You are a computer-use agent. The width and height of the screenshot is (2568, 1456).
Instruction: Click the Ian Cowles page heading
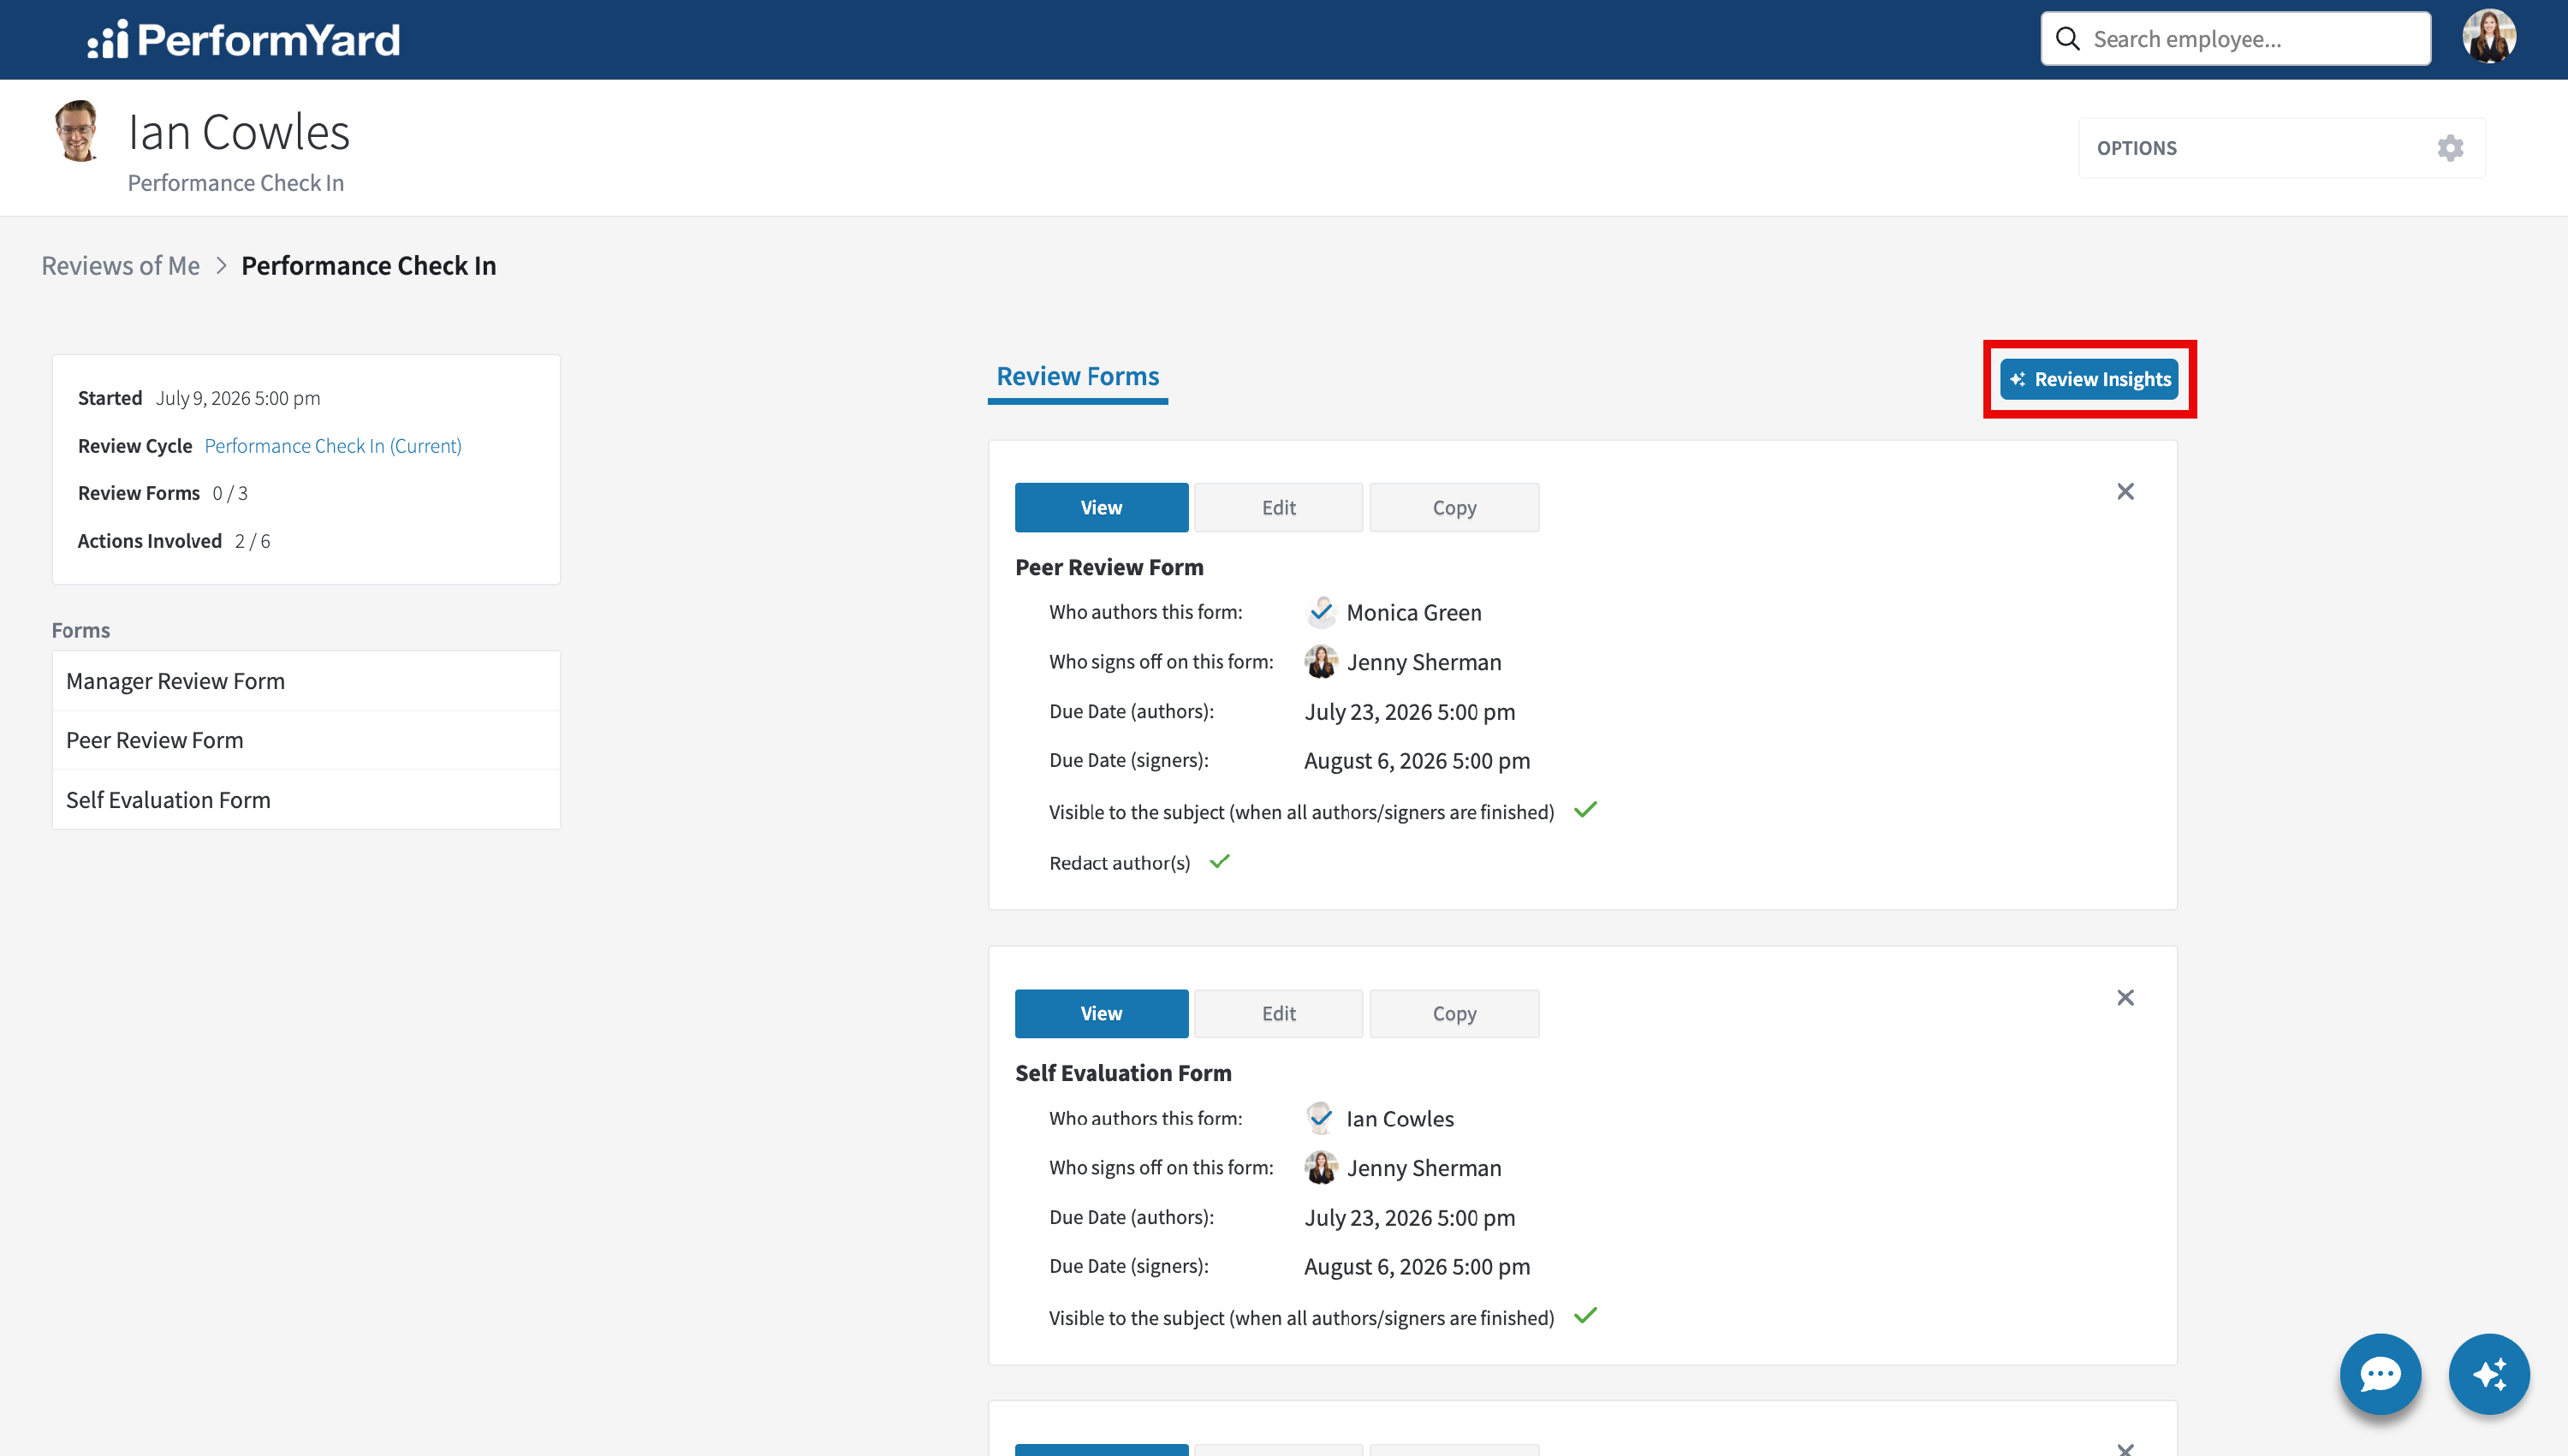coord(239,132)
